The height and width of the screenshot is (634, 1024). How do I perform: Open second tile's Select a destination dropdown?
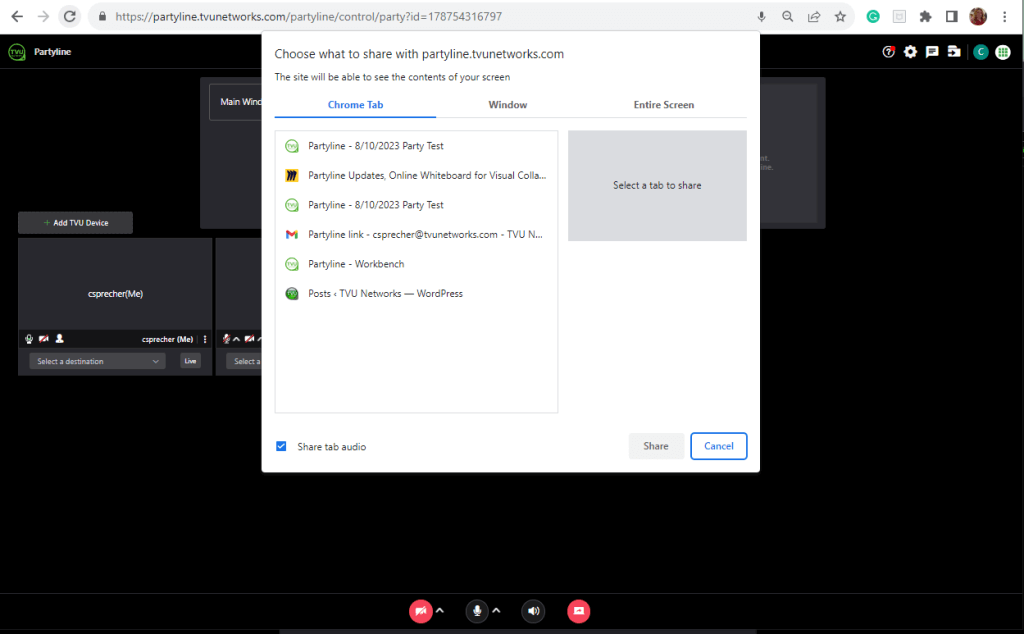point(244,361)
